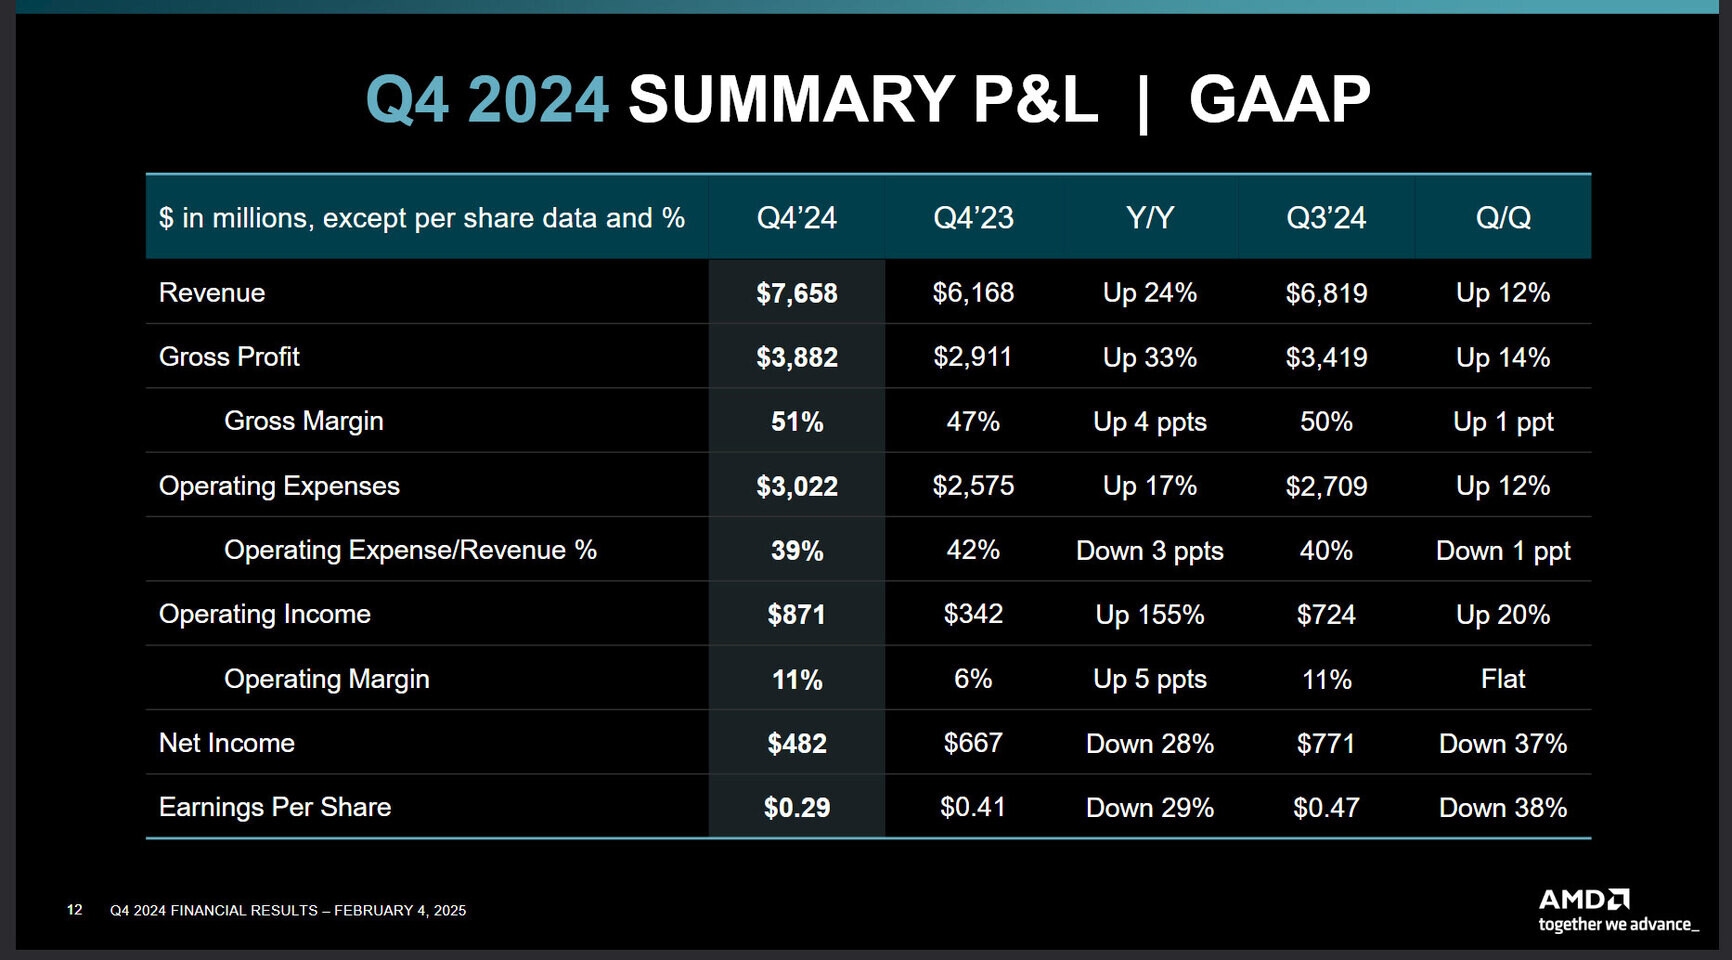Click the AMD logo in the slide footer
The width and height of the screenshot is (1732, 960).
(1618, 909)
